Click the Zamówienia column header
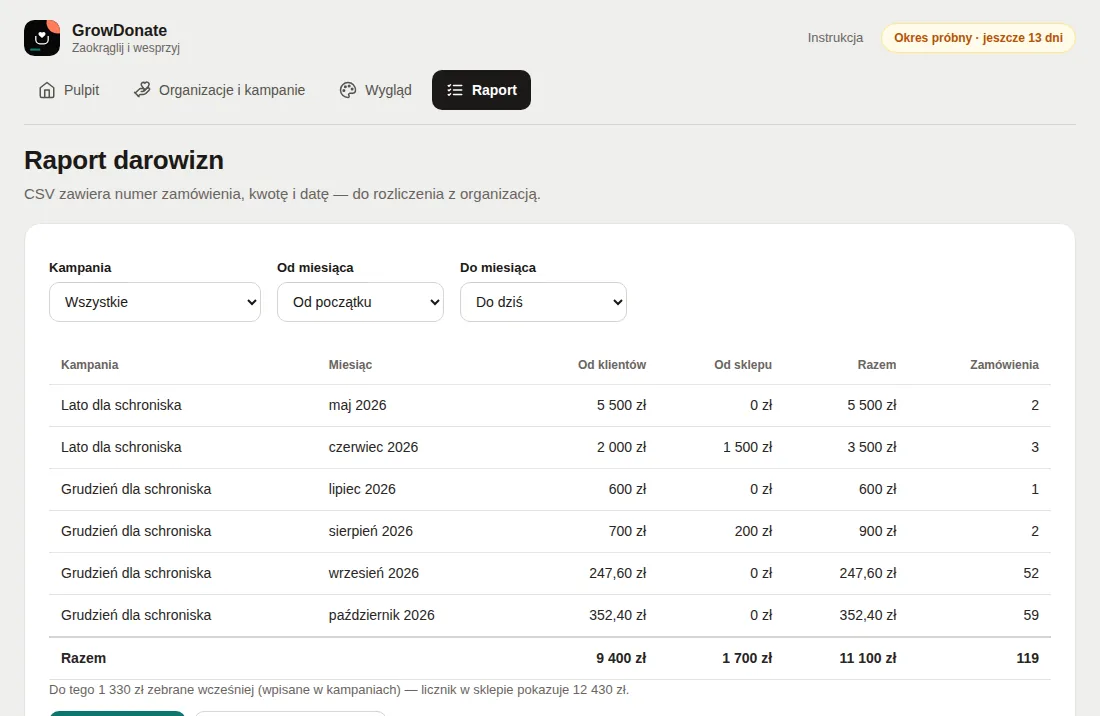1100x716 pixels. click(1004, 365)
